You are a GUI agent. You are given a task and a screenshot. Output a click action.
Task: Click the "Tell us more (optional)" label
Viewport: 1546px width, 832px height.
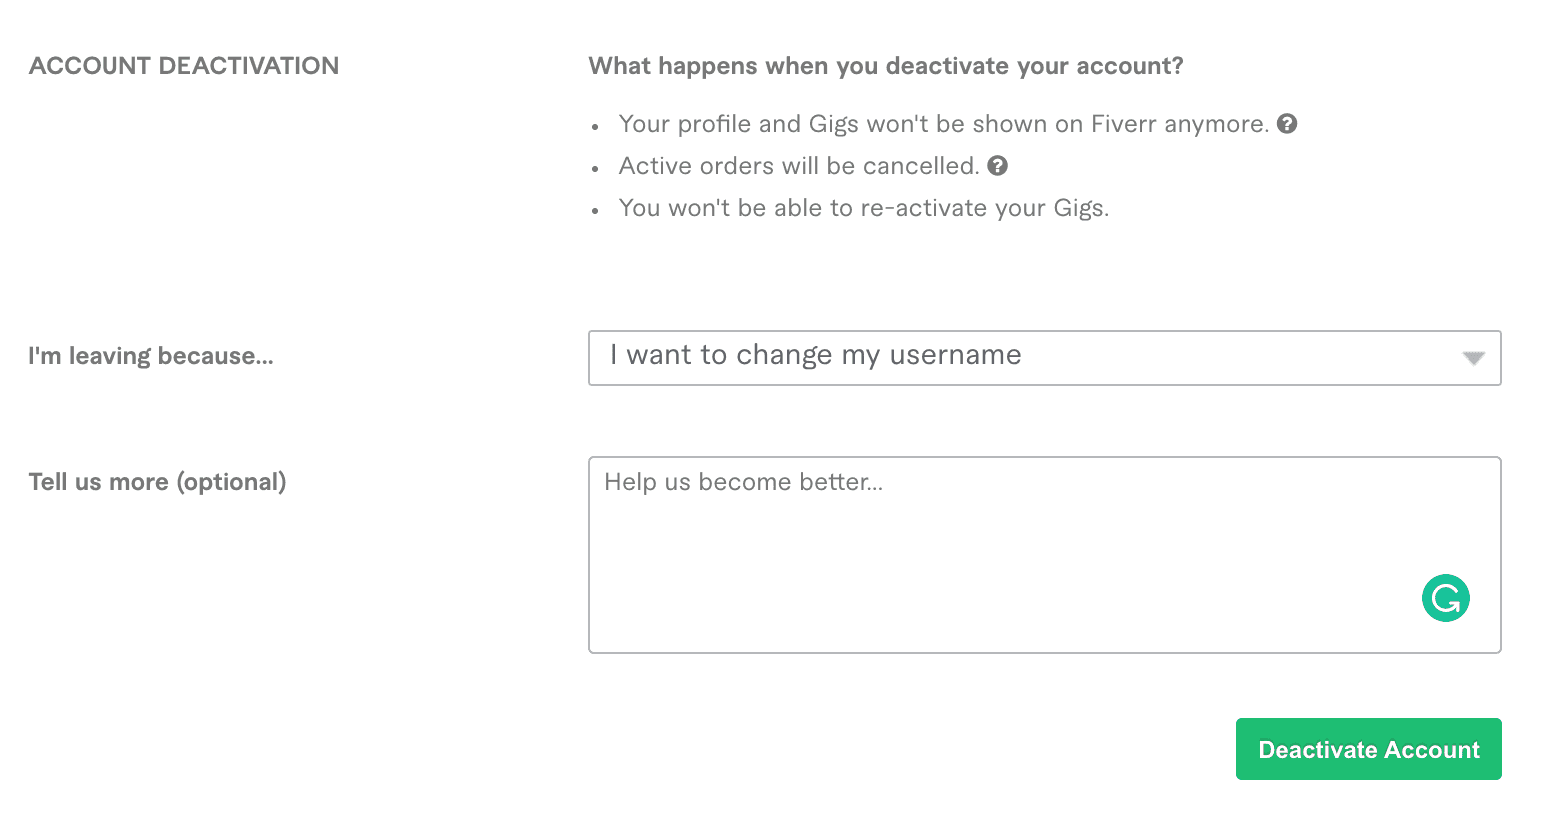[x=157, y=482]
